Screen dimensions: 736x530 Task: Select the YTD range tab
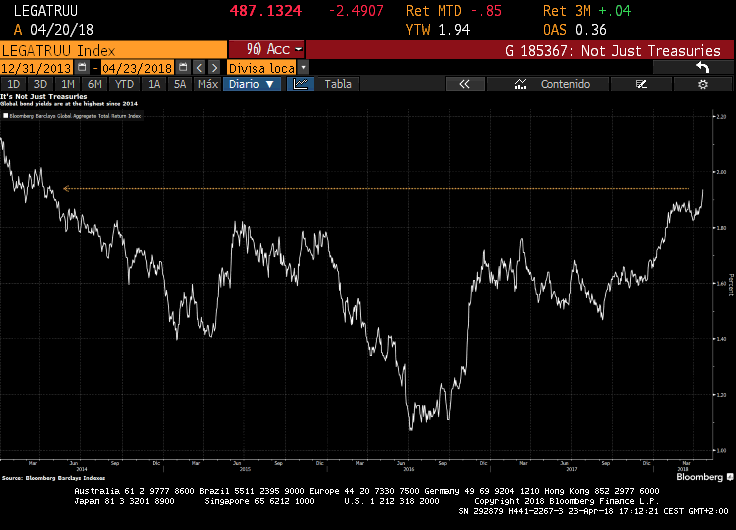click(x=124, y=84)
